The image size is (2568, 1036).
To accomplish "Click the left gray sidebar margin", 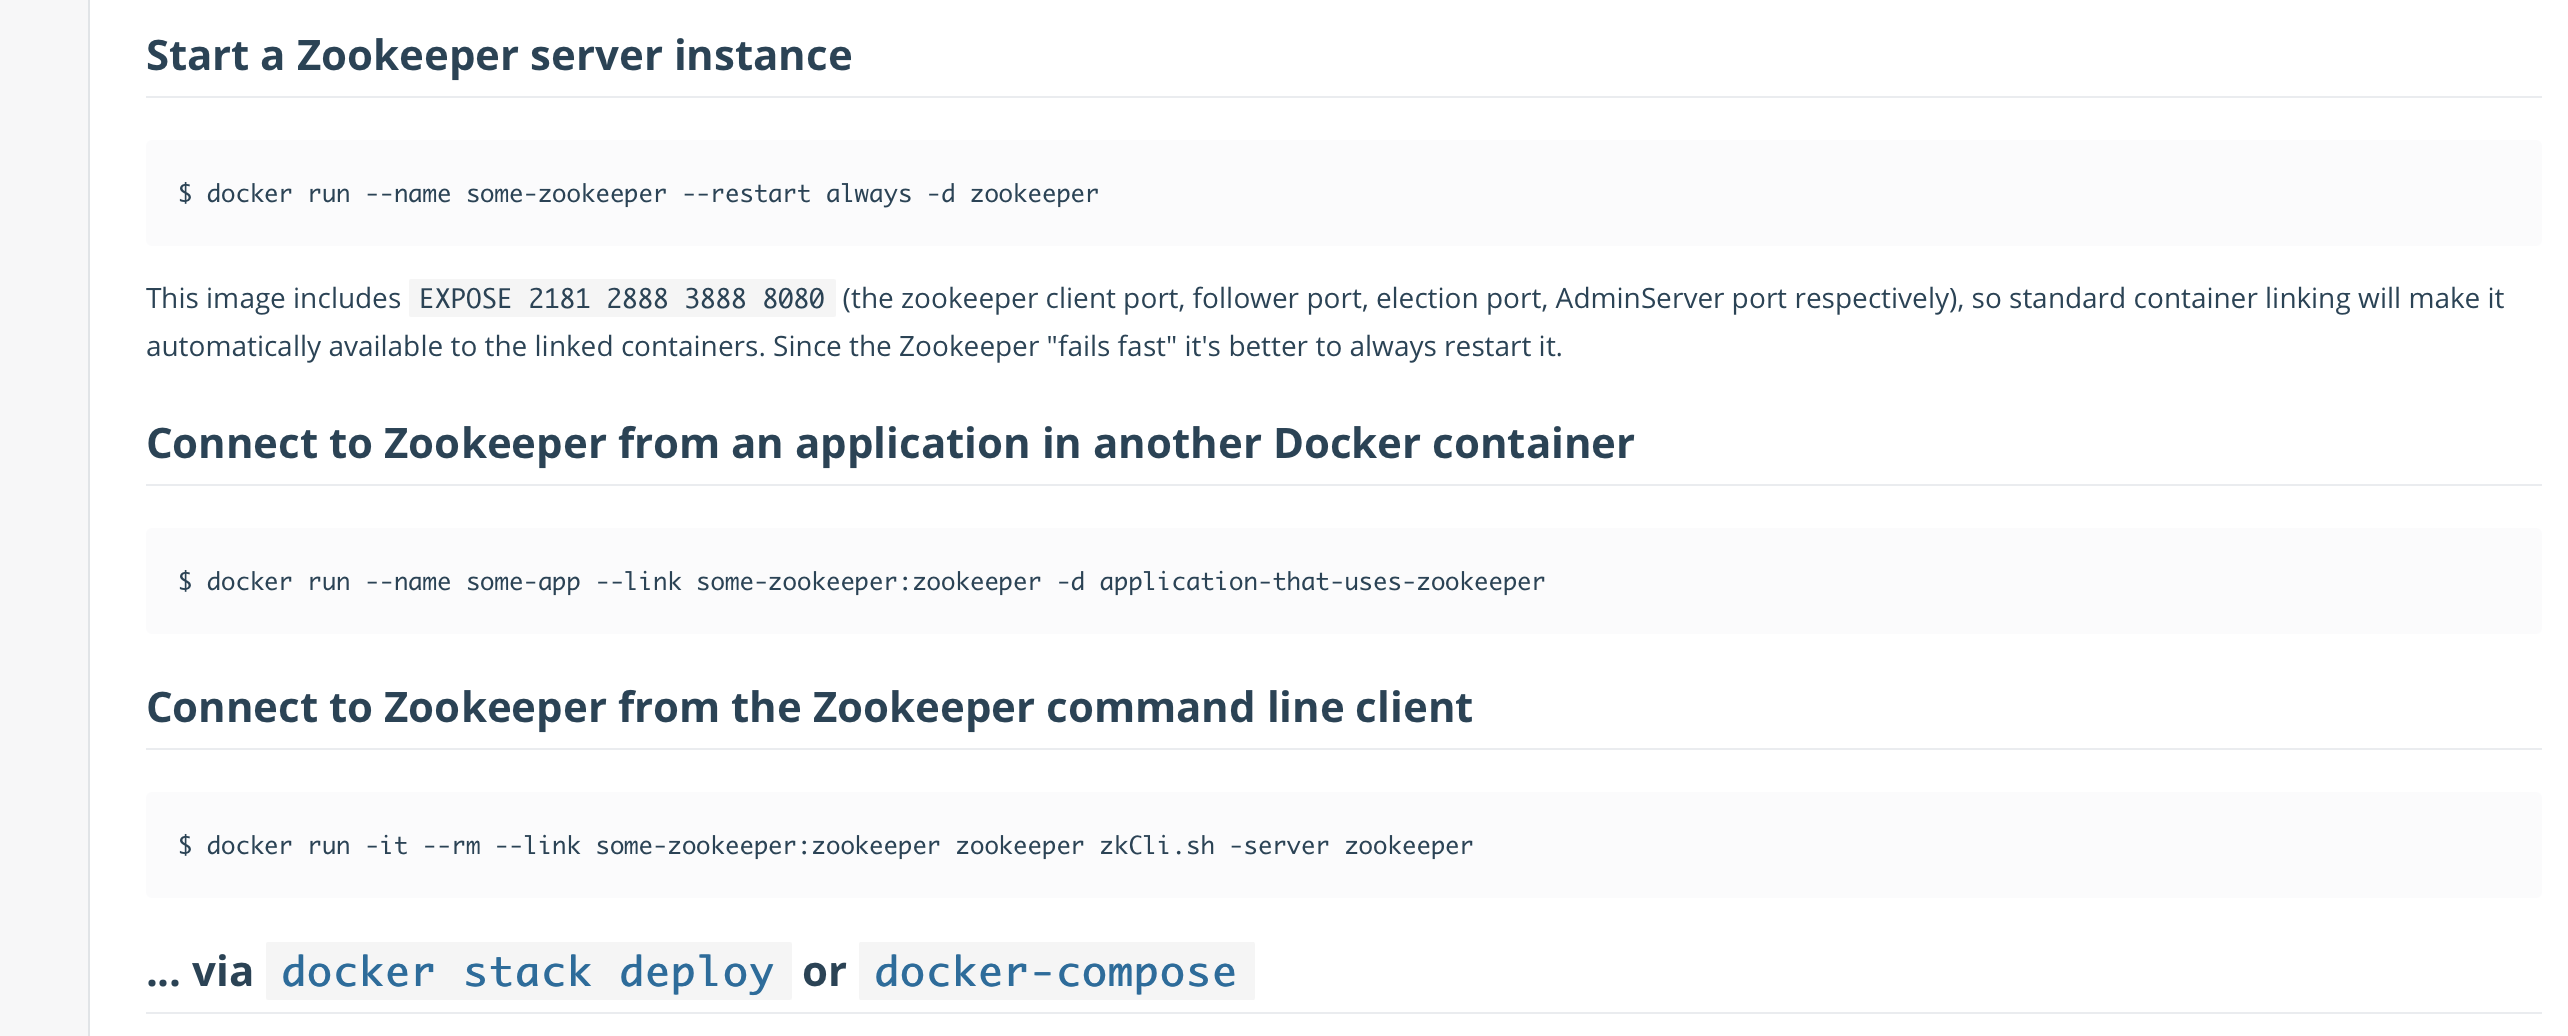I will point(44,518).
